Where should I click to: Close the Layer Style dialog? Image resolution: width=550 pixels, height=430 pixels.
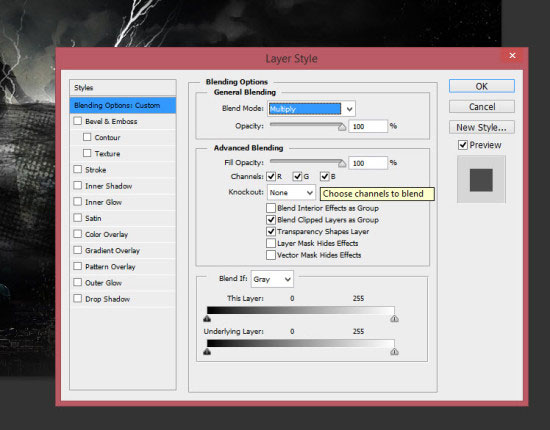coord(512,55)
